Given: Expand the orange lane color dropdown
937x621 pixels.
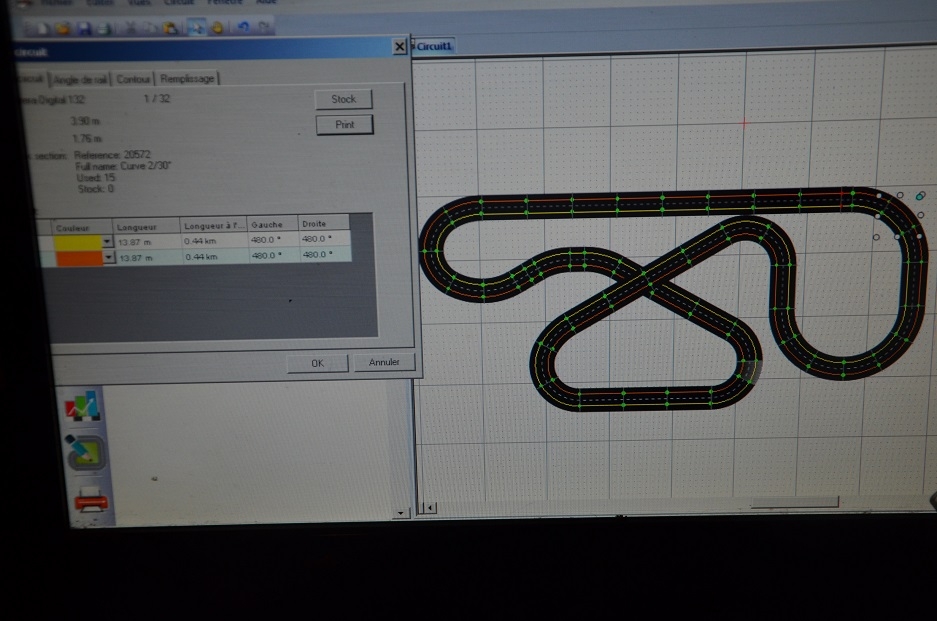Looking at the screenshot, I should pos(108,257).
